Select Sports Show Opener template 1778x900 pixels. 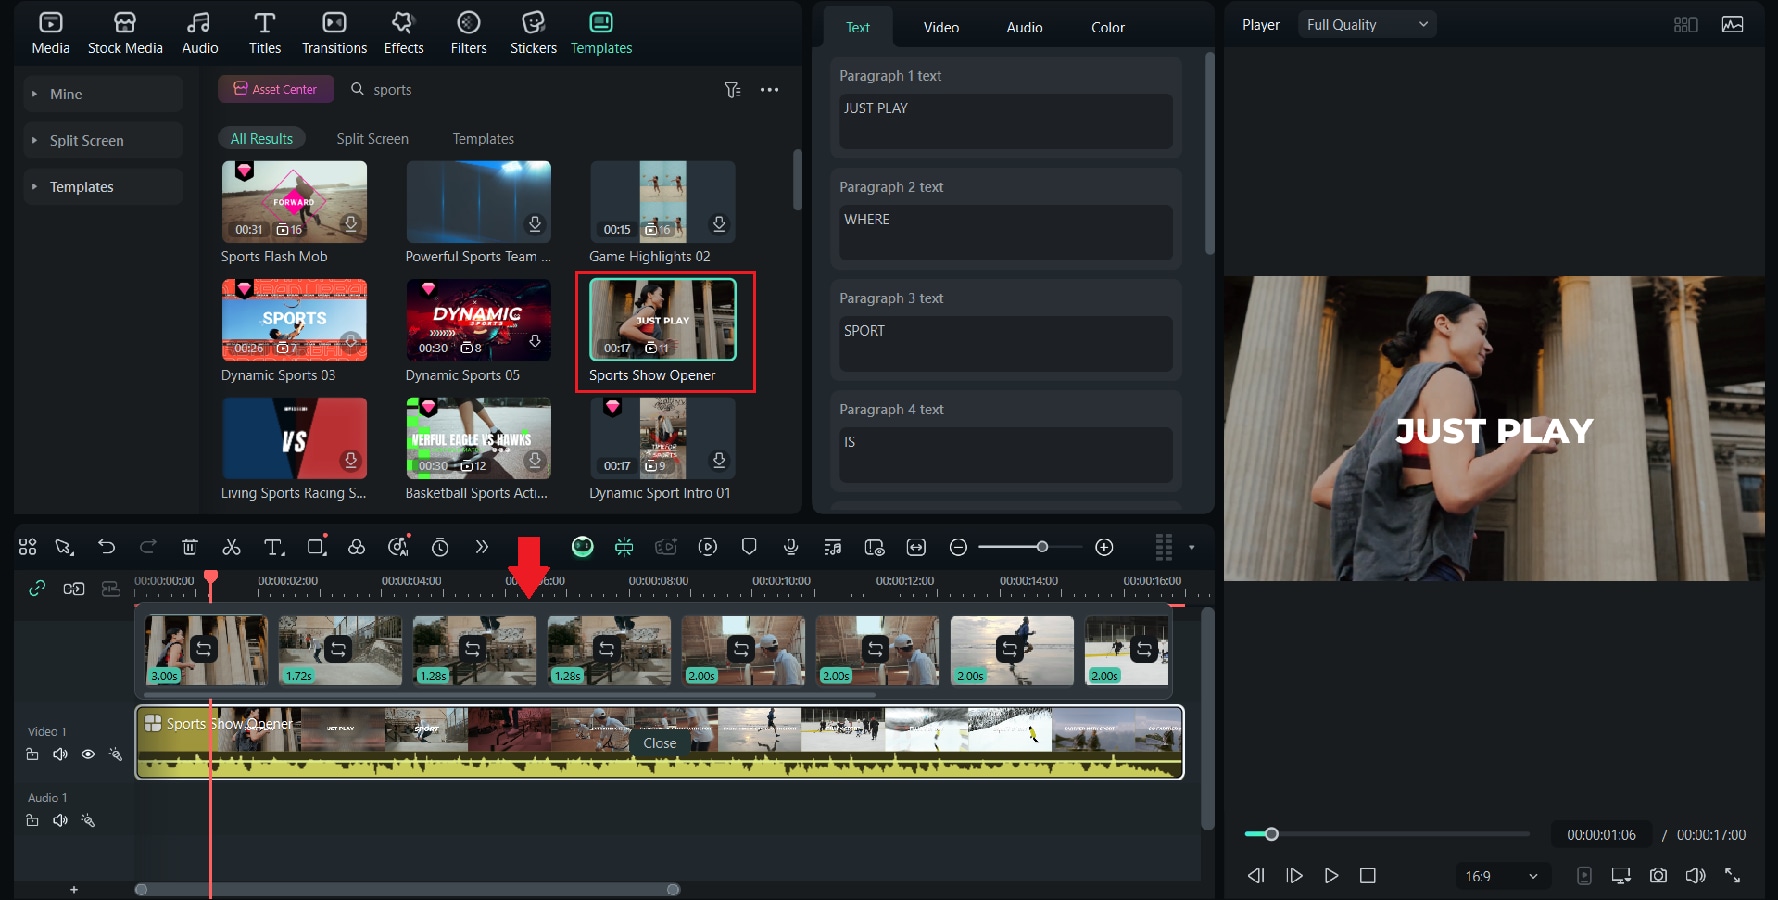coord(663,320)
